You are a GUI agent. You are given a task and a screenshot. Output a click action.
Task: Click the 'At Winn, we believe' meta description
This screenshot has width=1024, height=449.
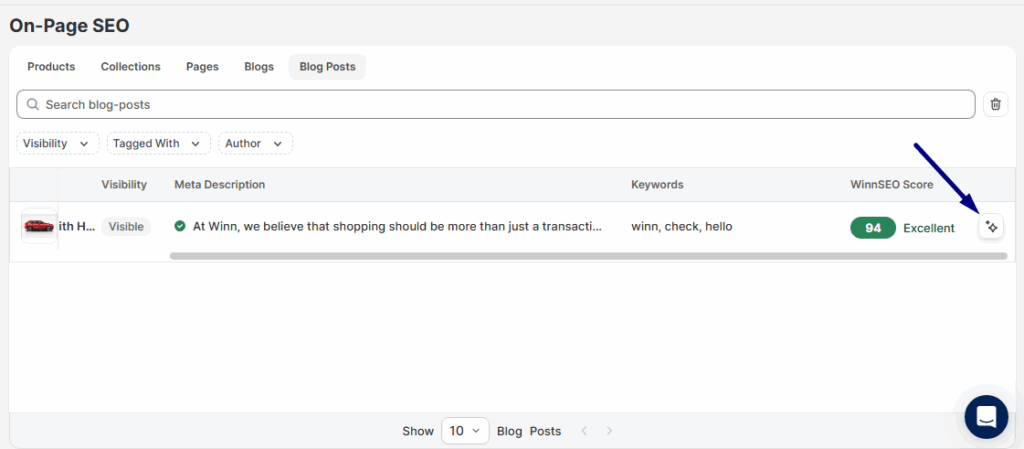397,226
